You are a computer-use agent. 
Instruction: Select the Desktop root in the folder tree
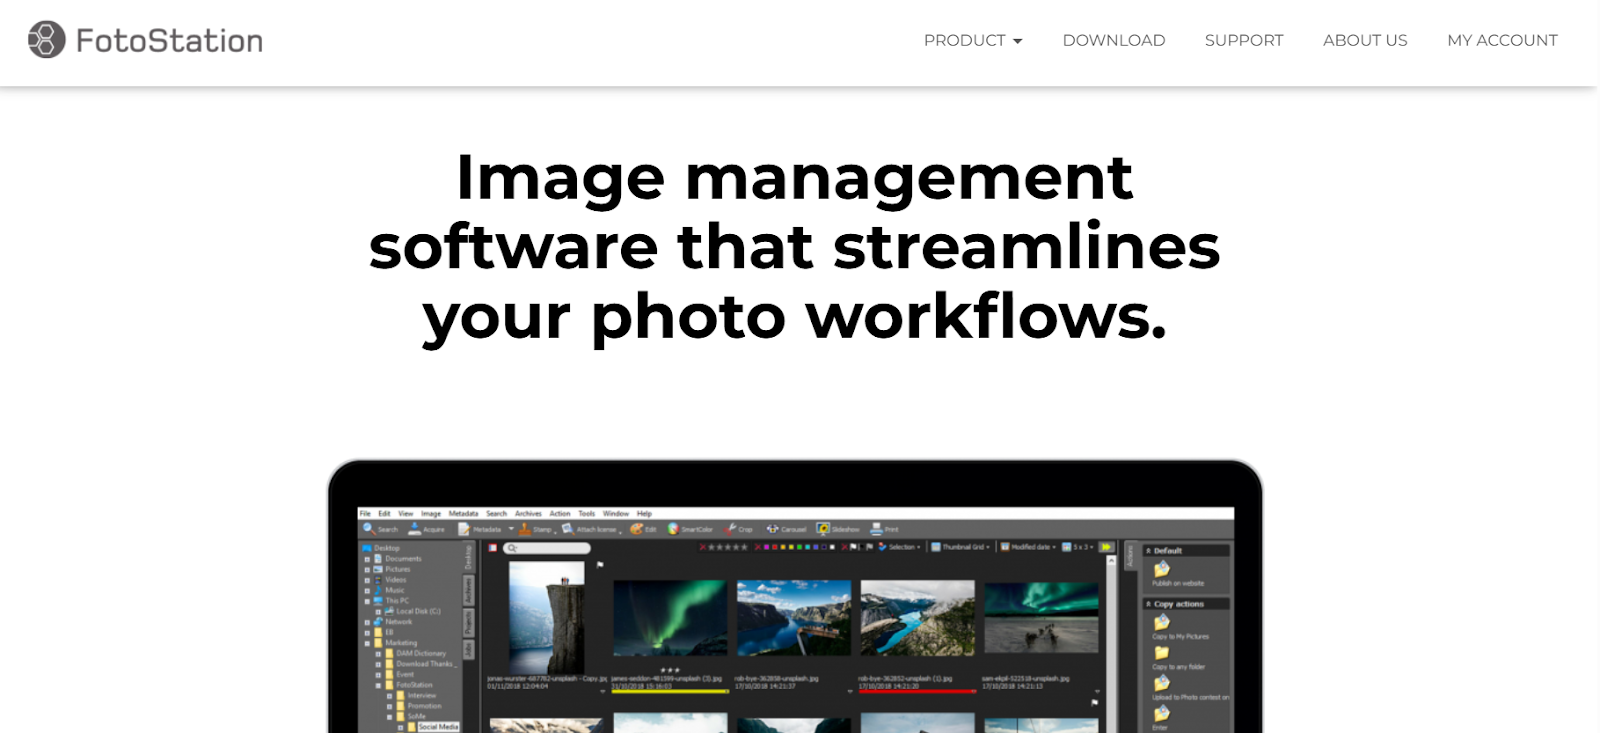point(381,548)
